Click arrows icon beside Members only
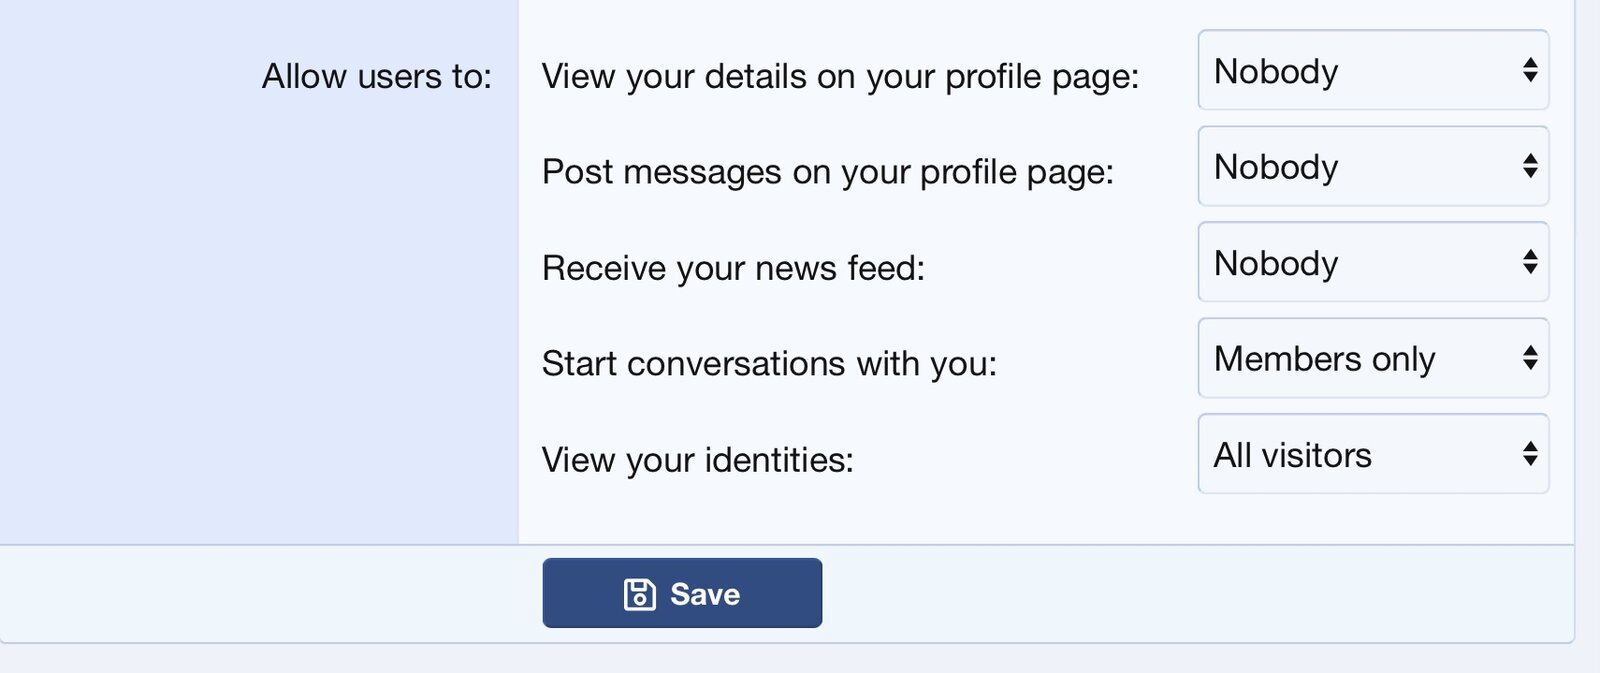This screenshot has width=1600, height=673. (1530, 358)
